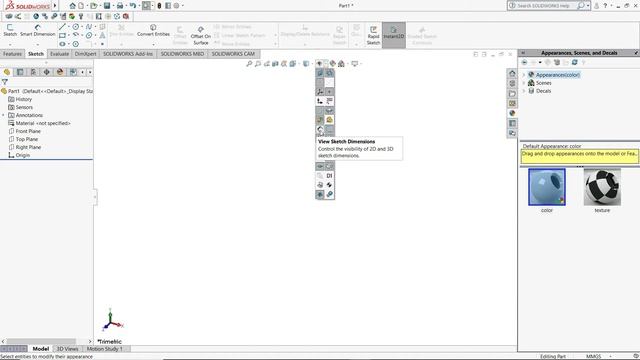The image size is (640, 360).
Task: Create a new document with New icon
Action: pyautogui.click(x=81, y=6)
